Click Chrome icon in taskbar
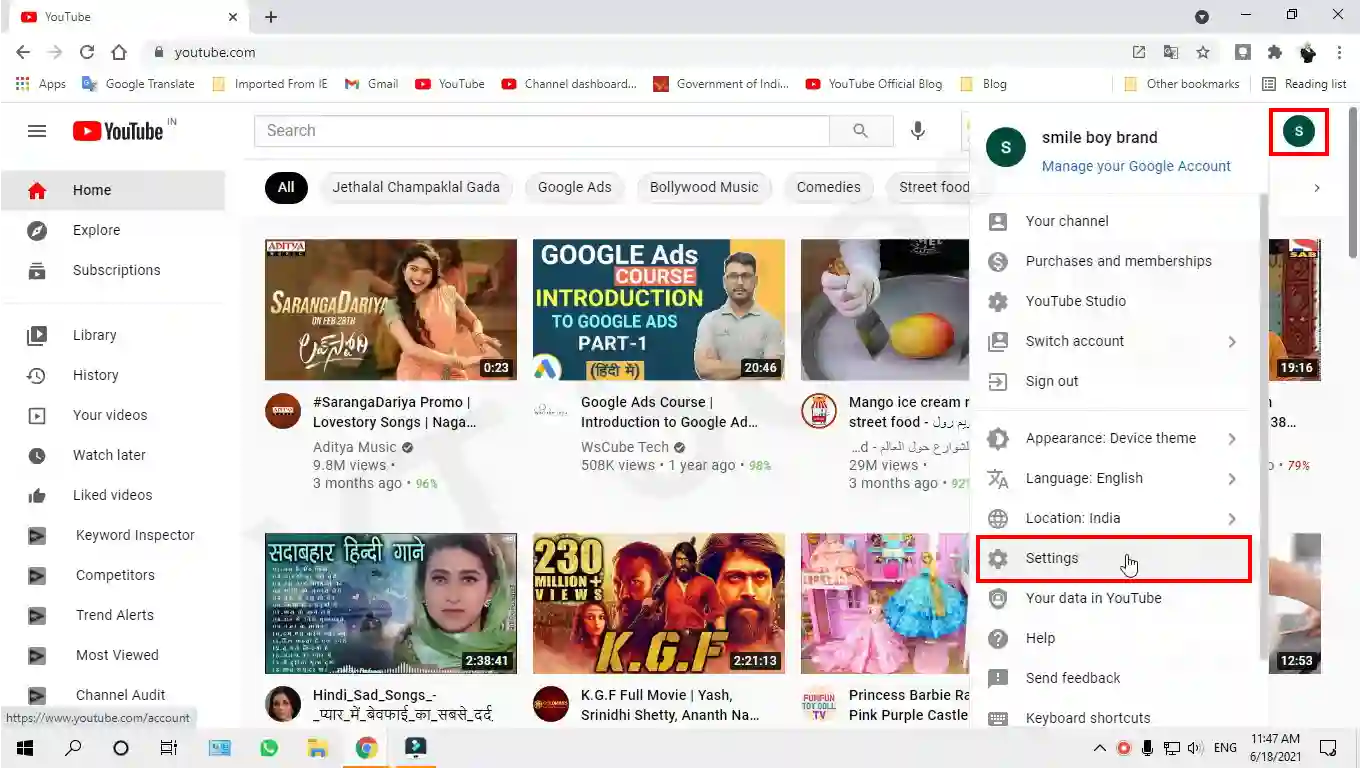 pyautogui.click(x=367, y=747)
